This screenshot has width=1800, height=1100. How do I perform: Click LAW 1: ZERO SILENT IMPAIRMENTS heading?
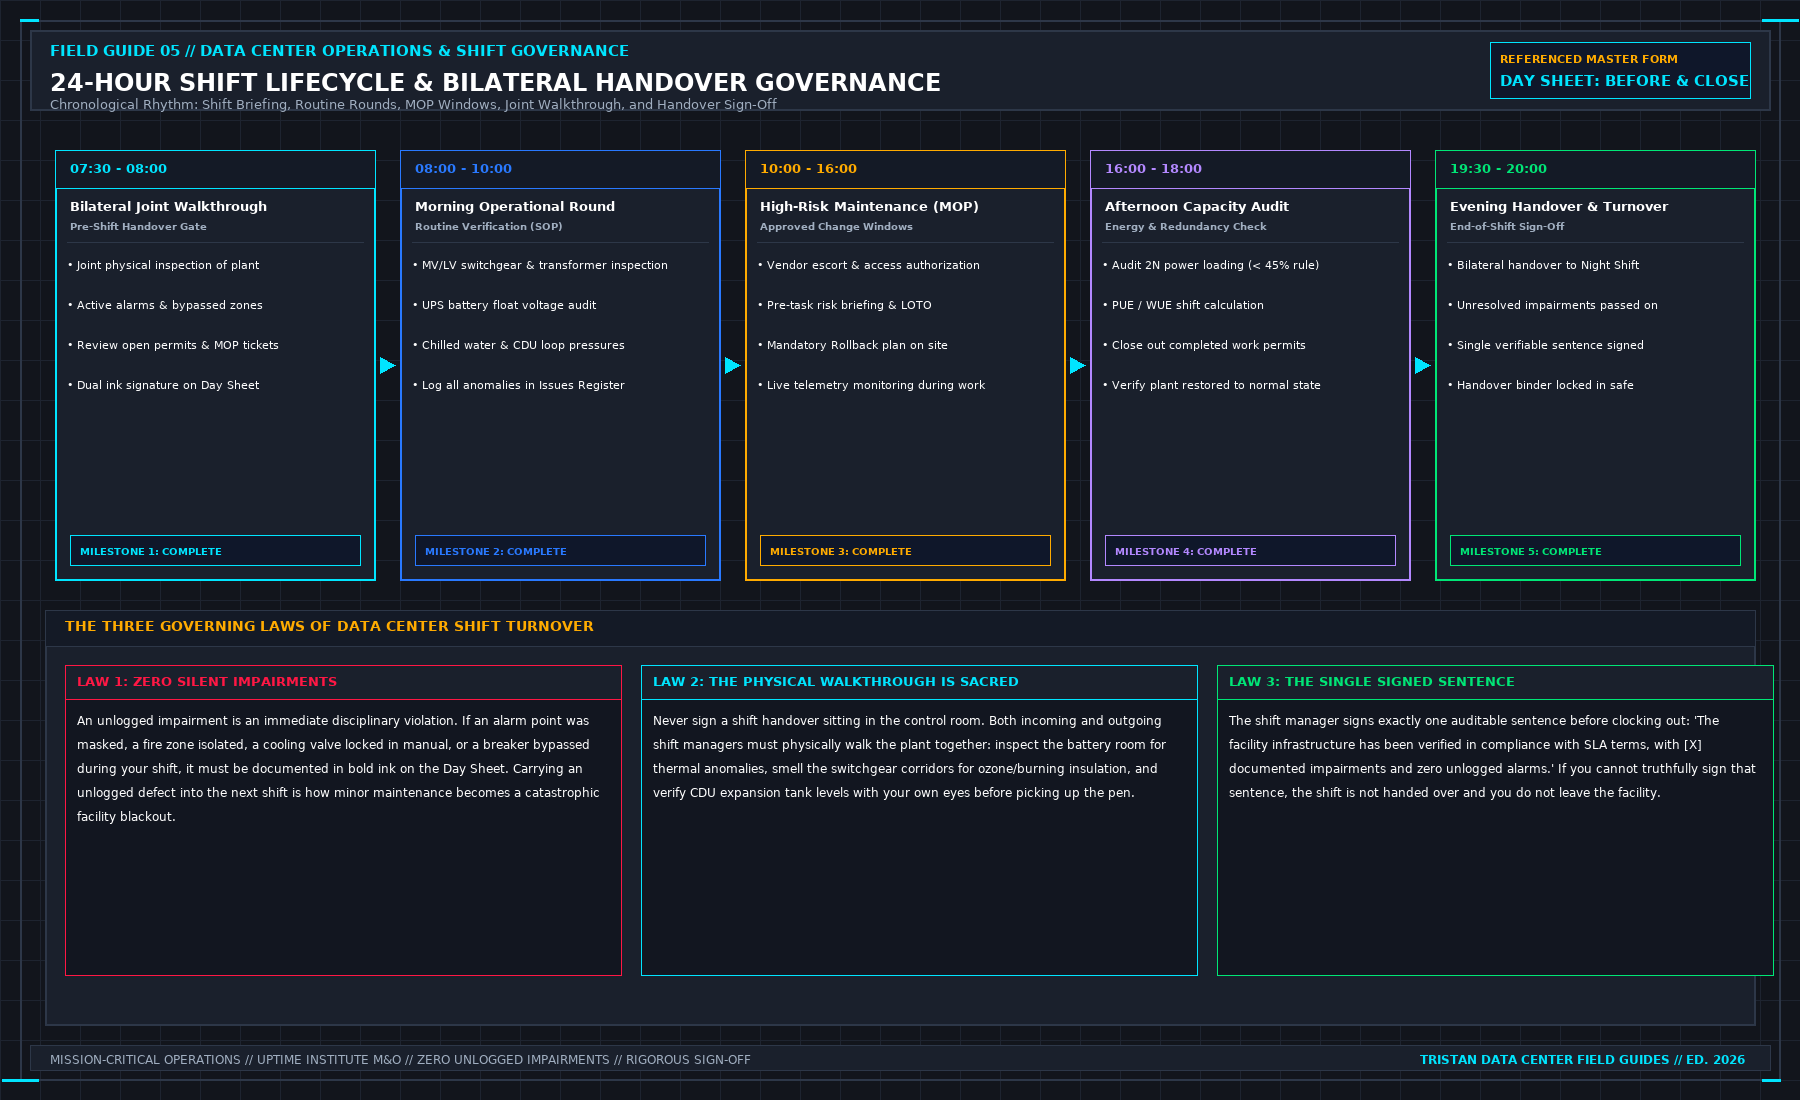(x=207, y=682)
